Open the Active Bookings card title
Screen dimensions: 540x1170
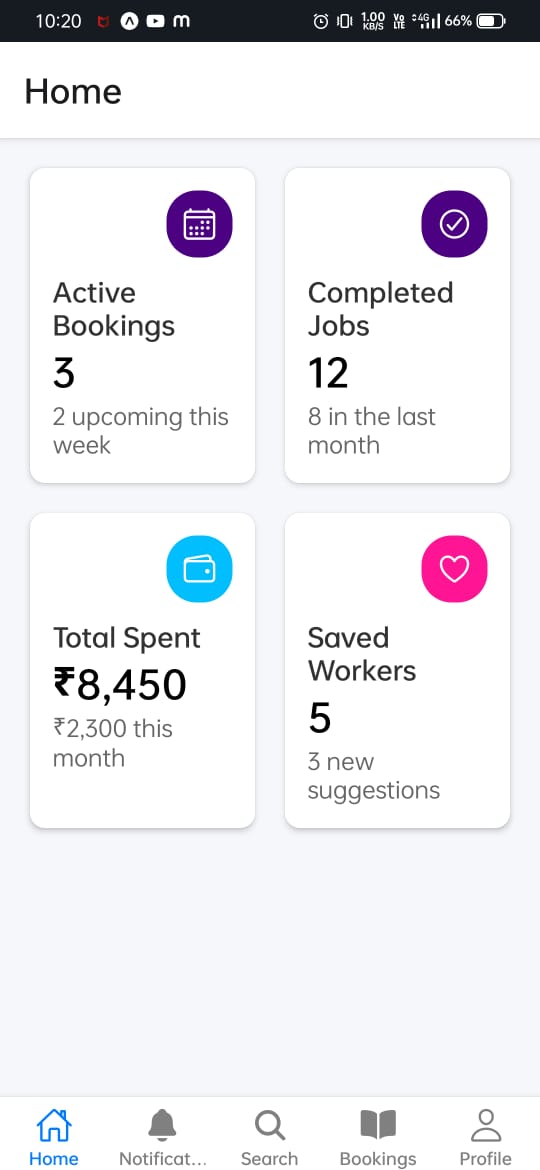pyautogui.click(x=114, y=309)
